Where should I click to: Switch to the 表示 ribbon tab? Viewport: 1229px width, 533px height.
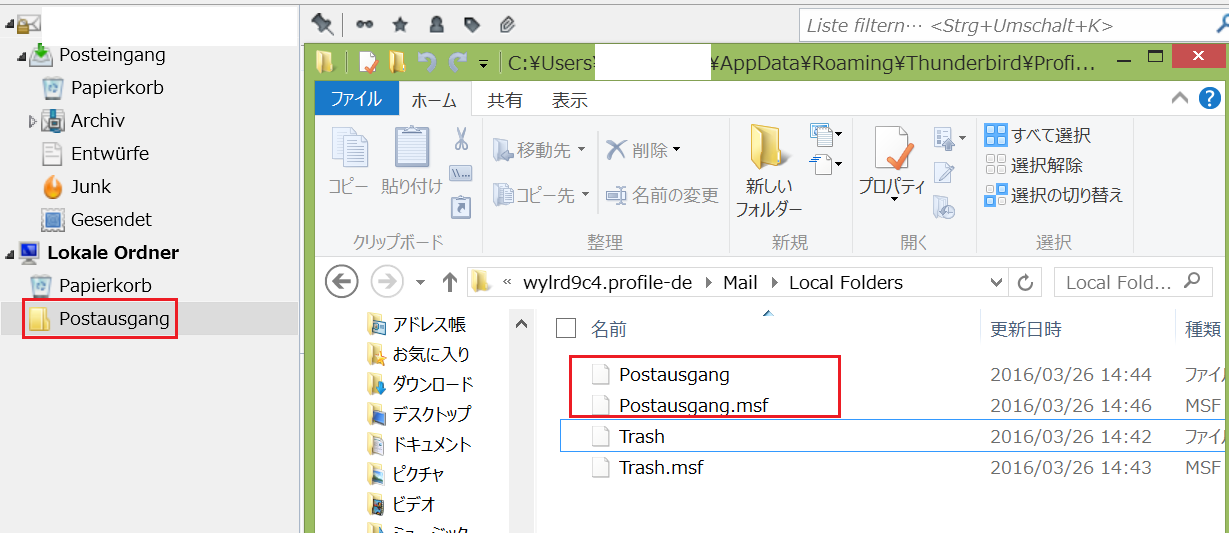pos(570,100)
